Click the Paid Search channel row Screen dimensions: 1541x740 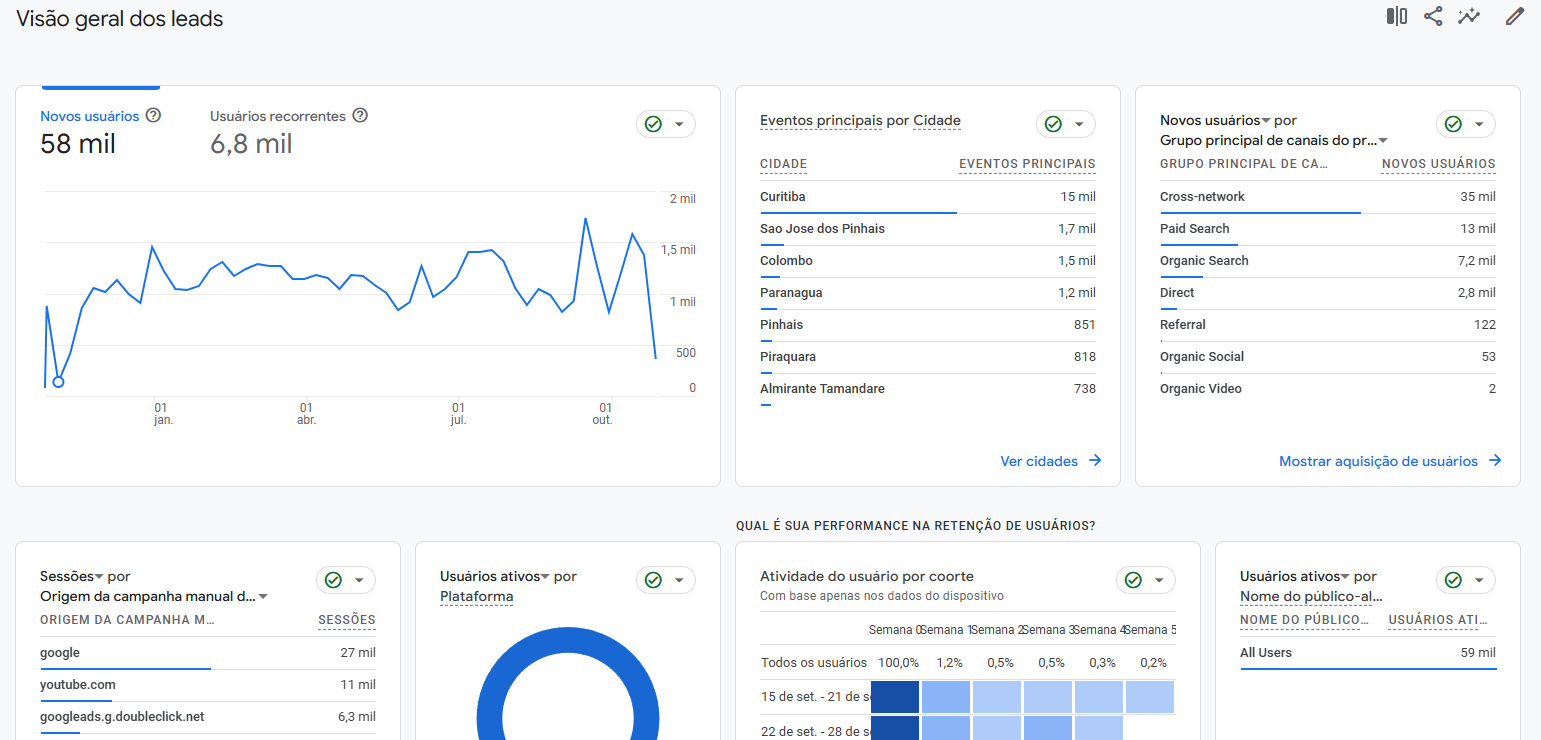coord(1328,229)
